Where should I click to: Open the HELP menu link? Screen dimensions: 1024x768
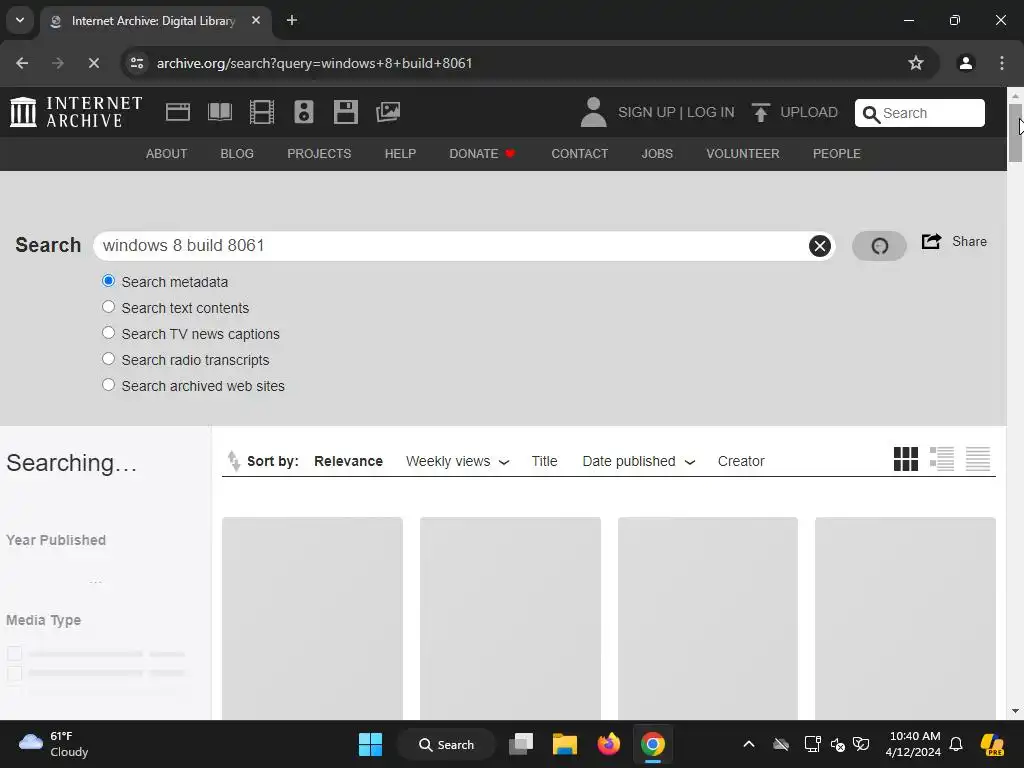[x=400, y=153]
